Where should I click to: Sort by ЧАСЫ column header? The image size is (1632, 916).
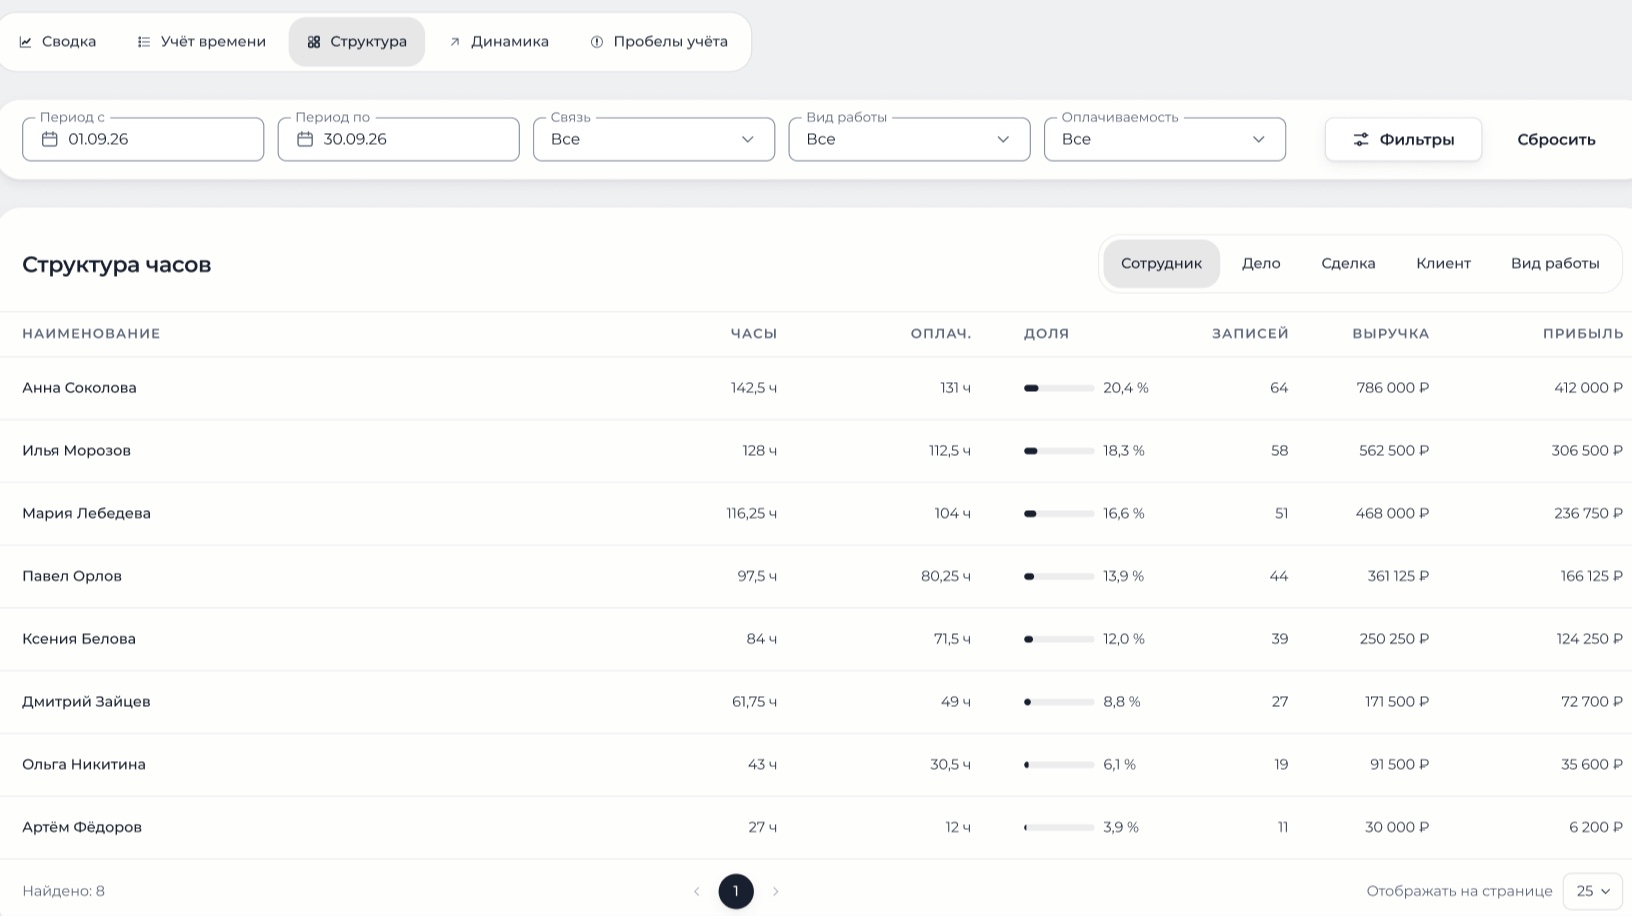(x=753, y=334)
